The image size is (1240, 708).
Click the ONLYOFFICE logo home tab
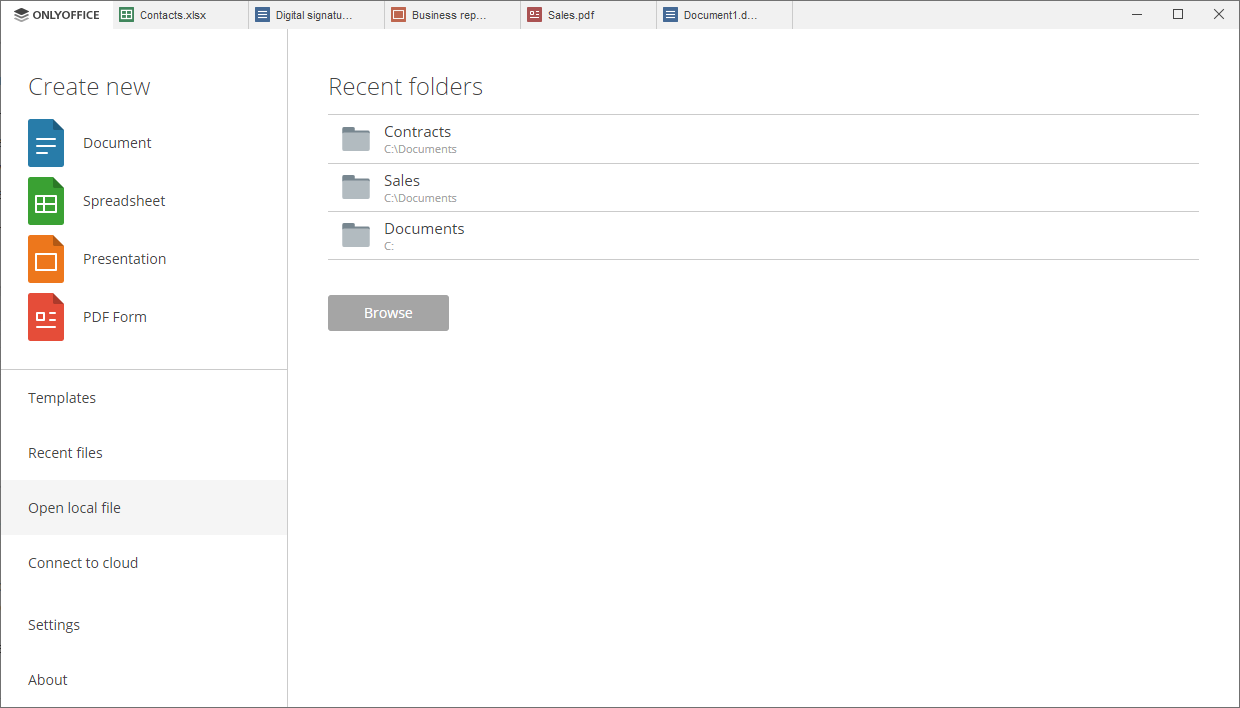pos(57,15)
